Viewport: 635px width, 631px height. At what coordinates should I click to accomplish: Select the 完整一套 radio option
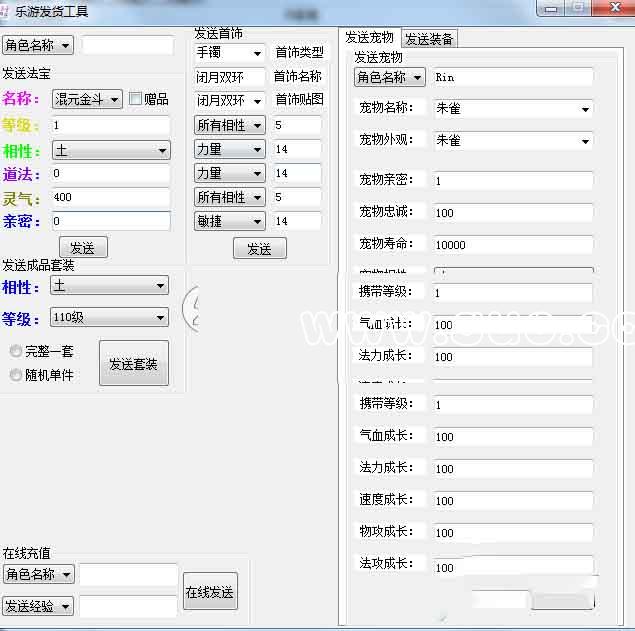(x=16, y=351)
